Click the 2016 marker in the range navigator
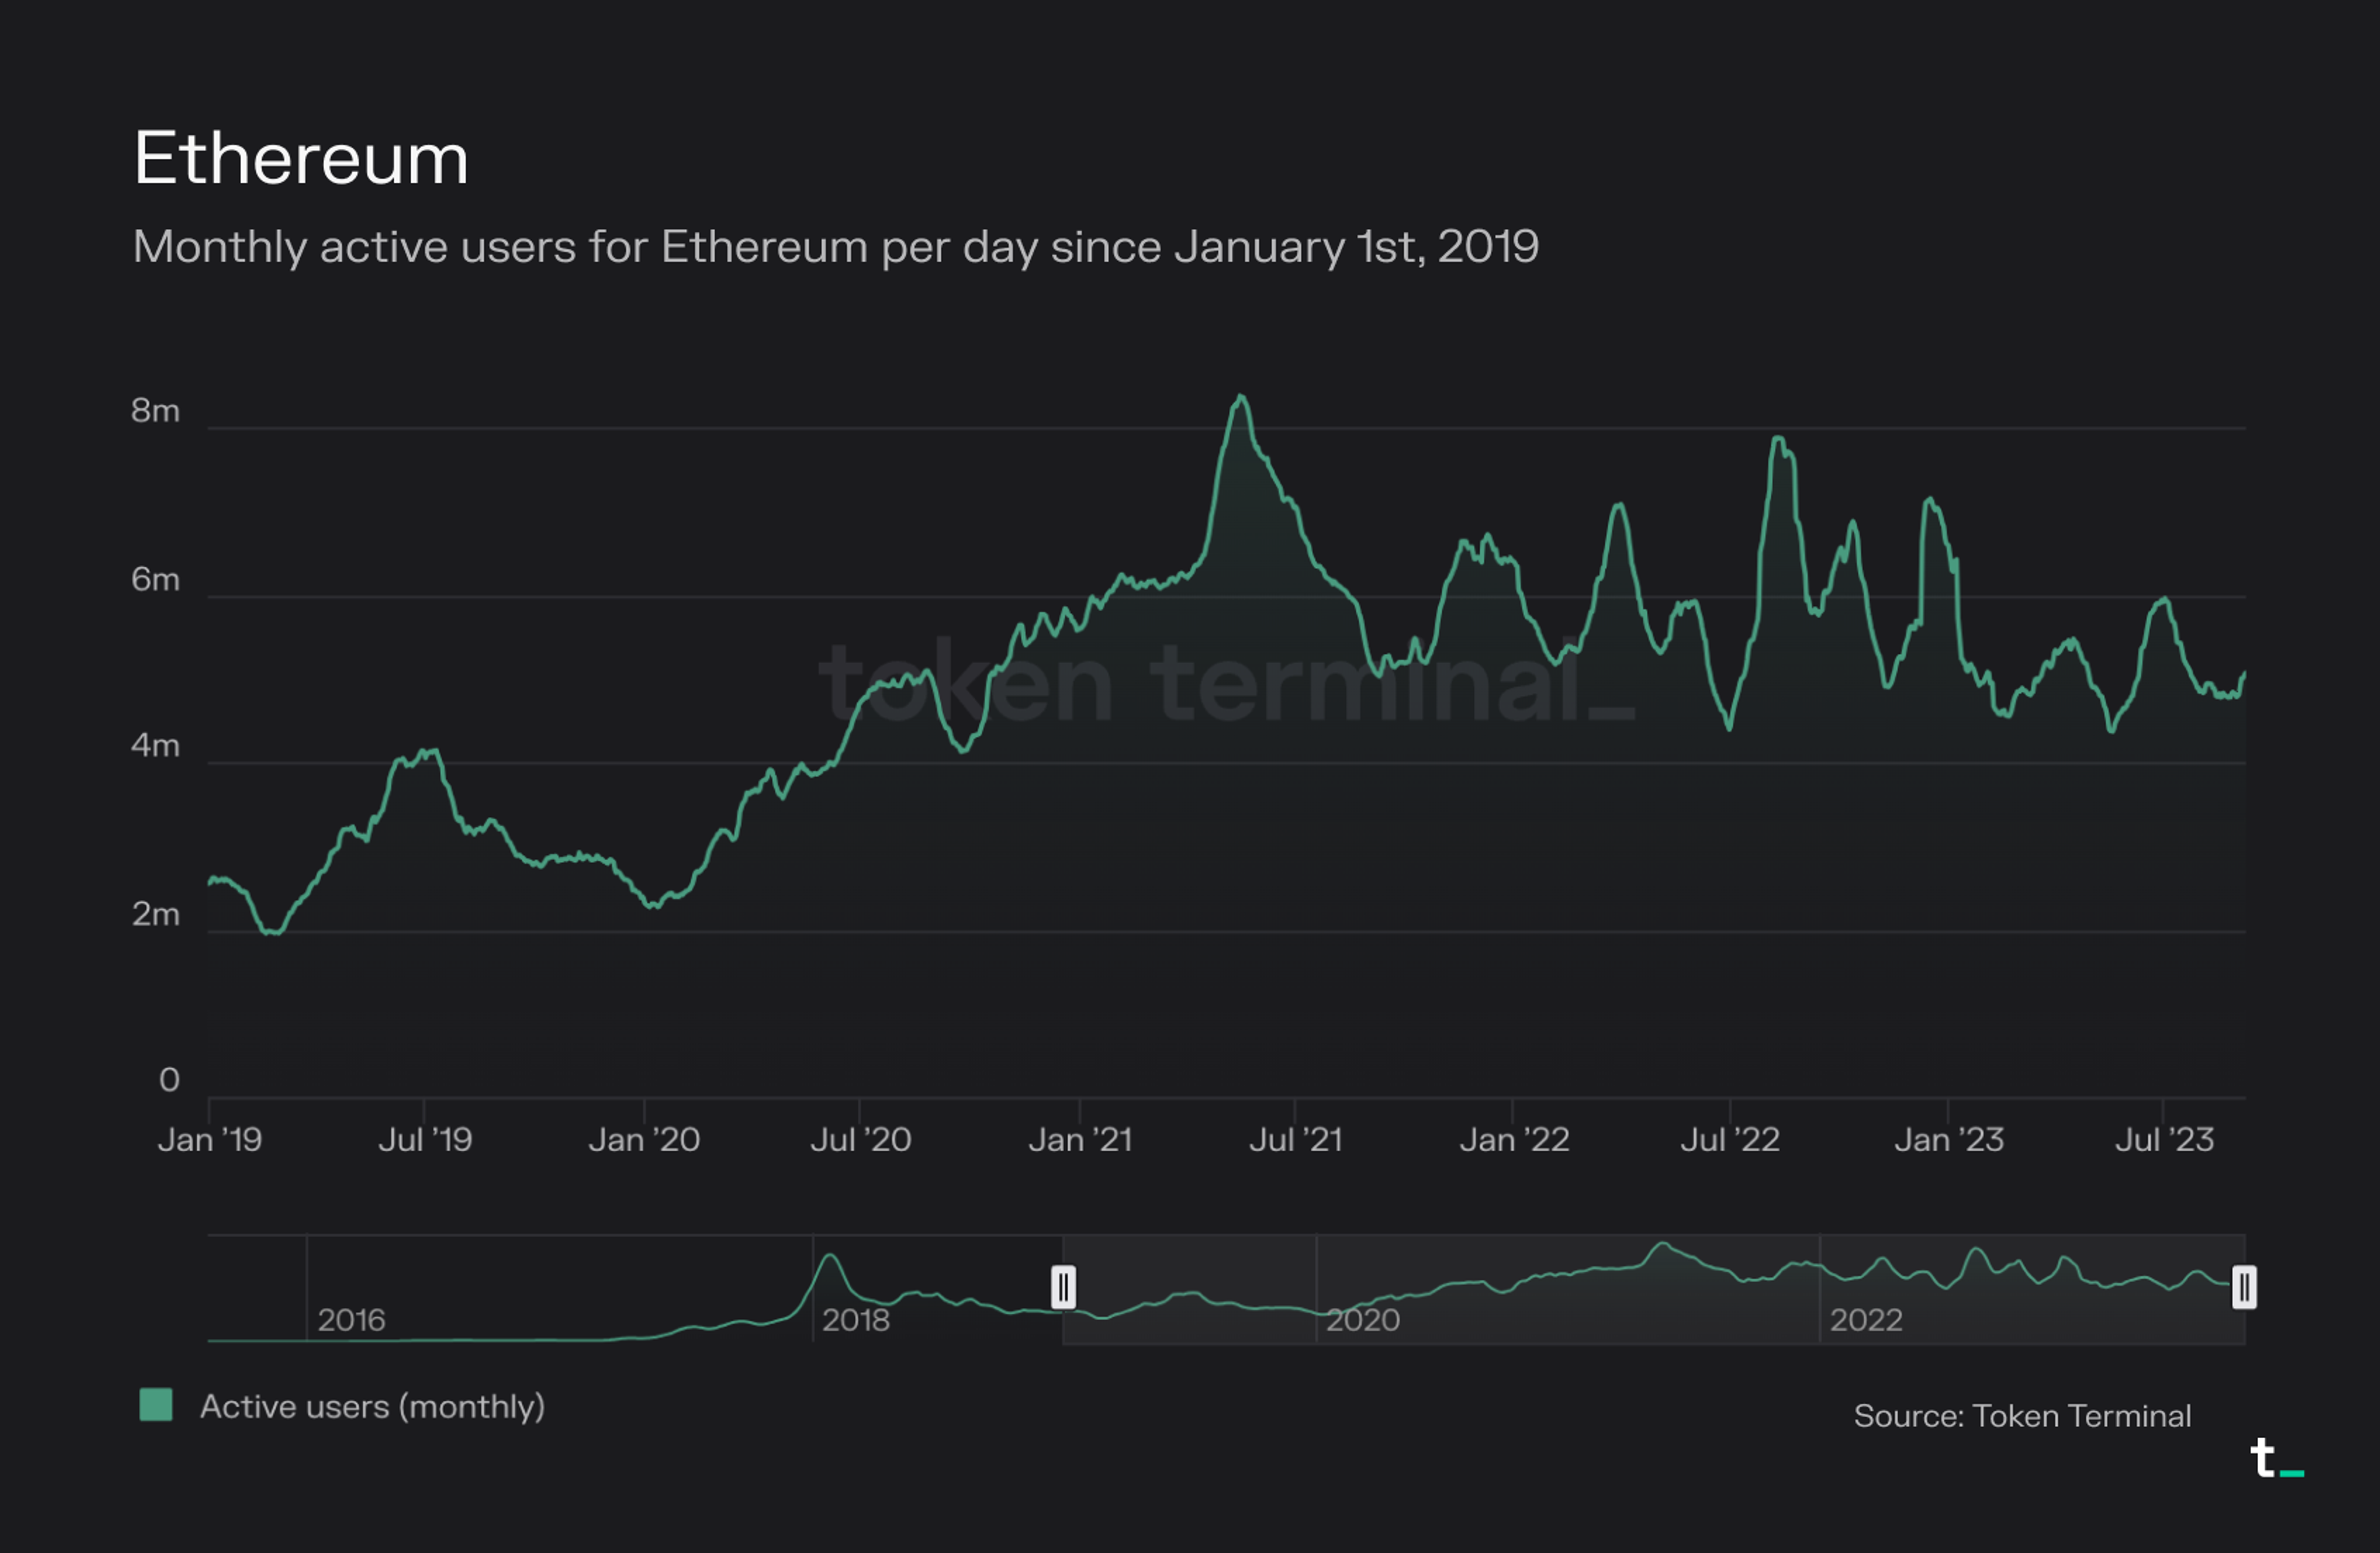Viewport: 2380px width, 1553px height. point(351,1320)
